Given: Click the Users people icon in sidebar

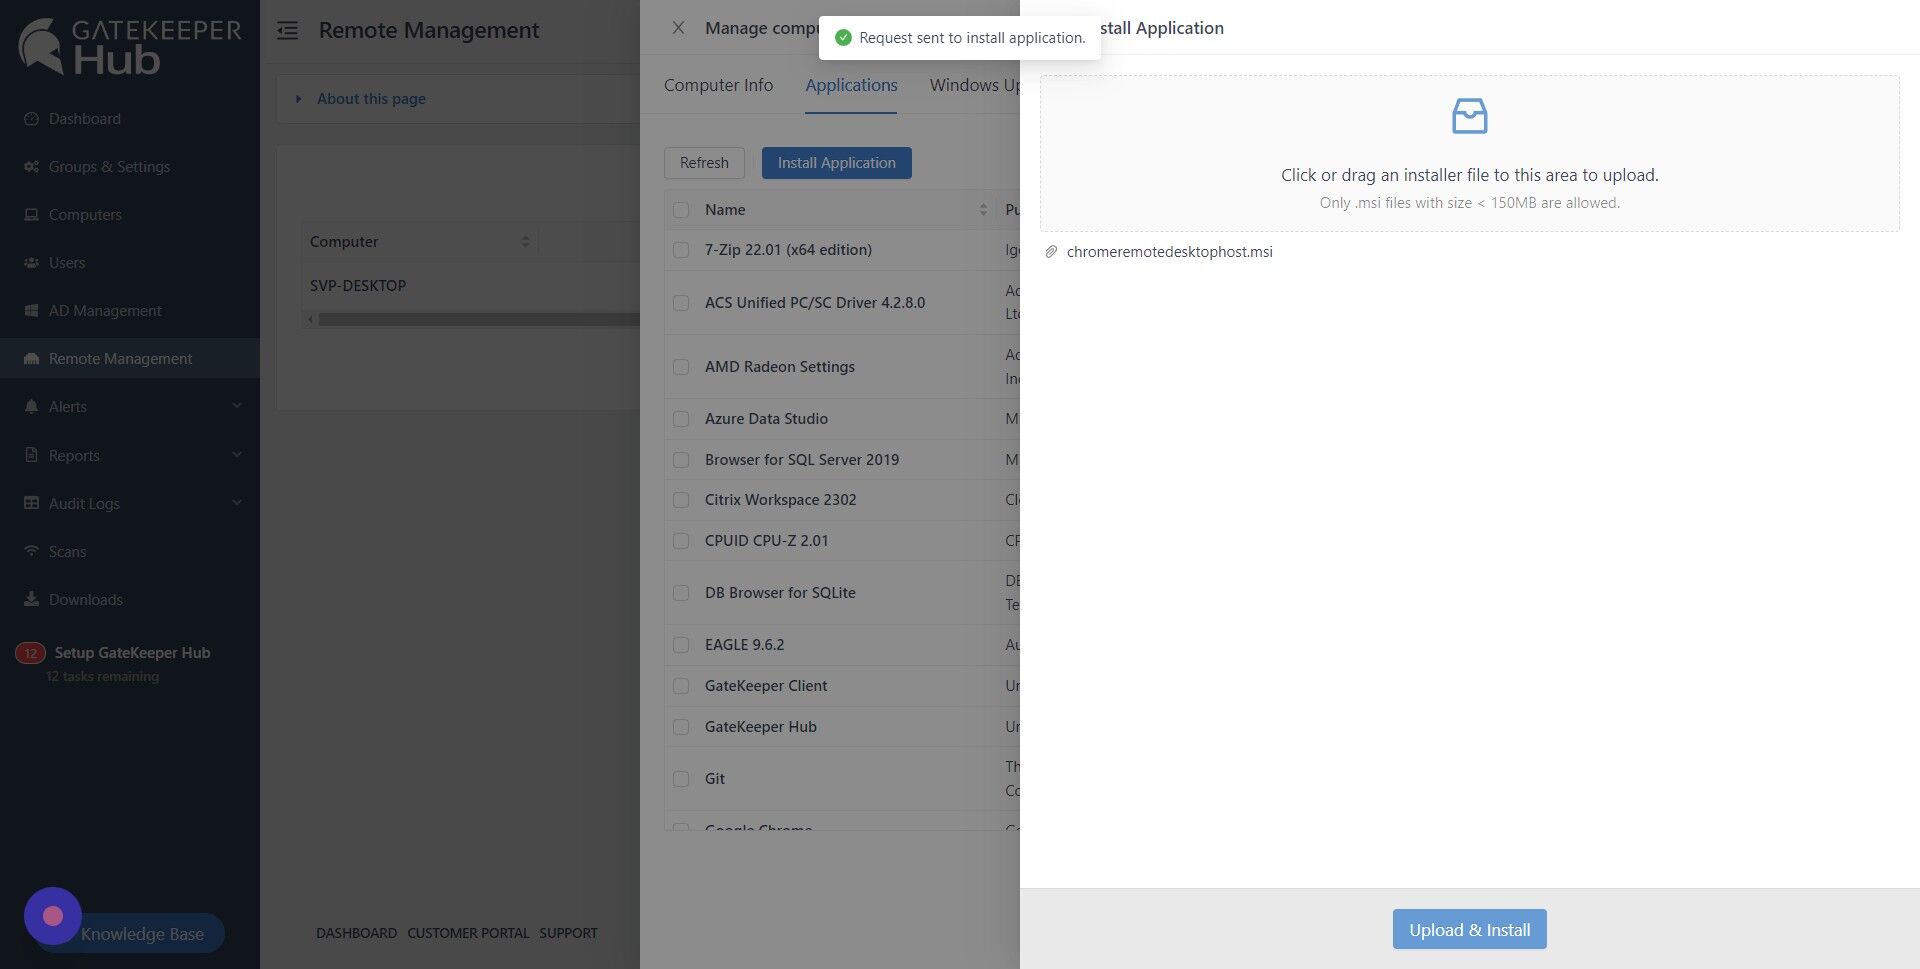Looking at the screenshot, I should [31, 263].
